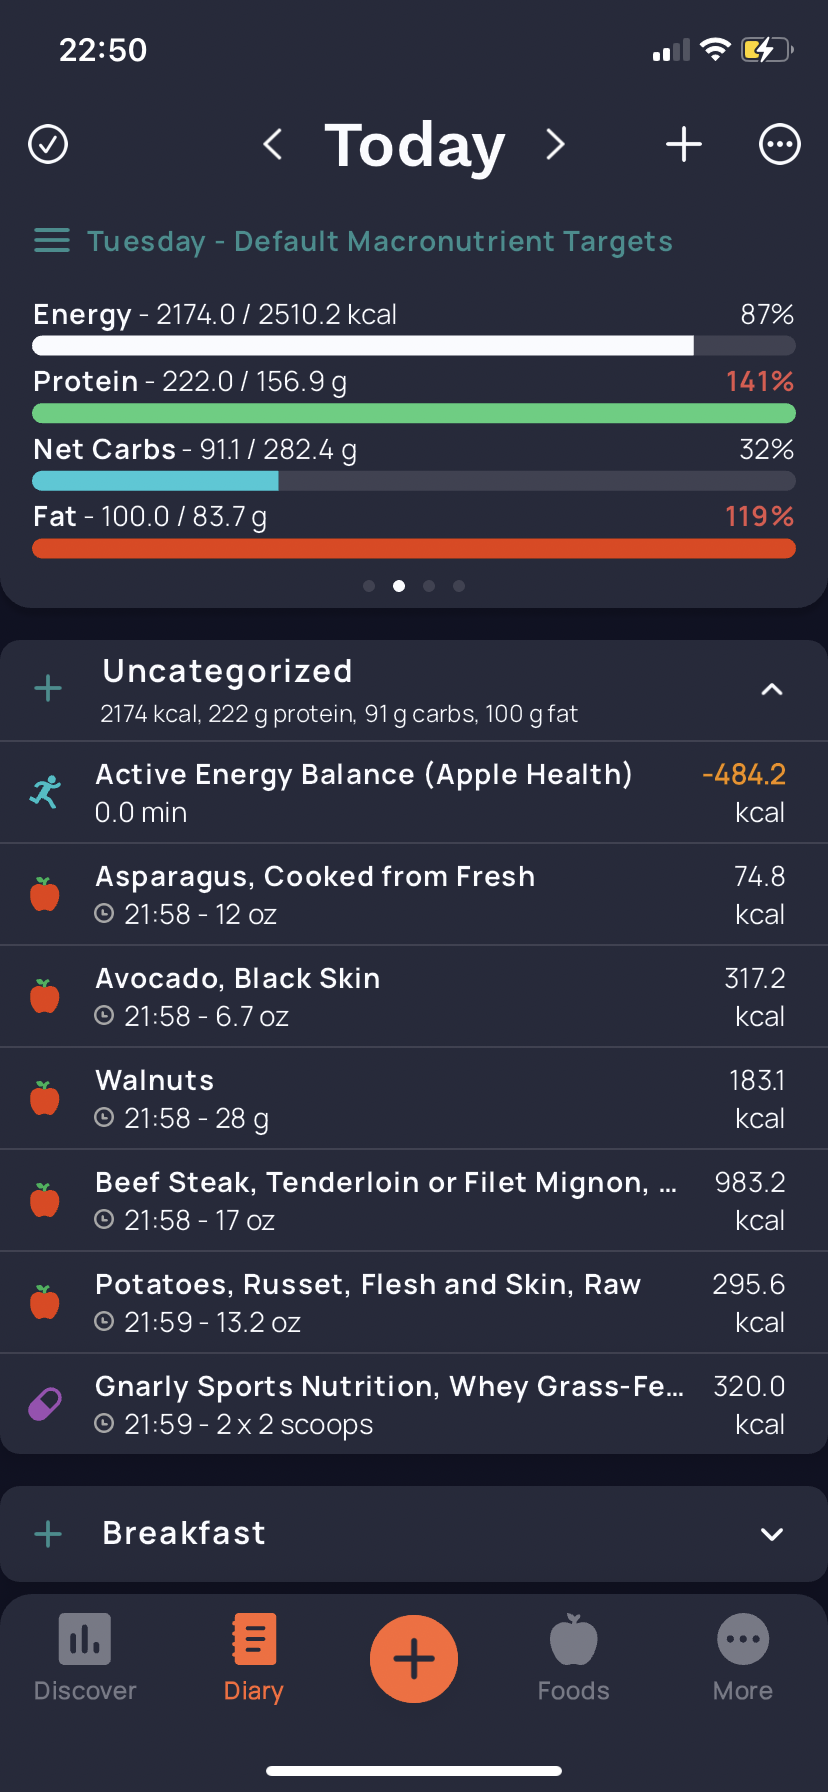Open the three-dots options menu in the header
Viewport: 828px width, 1792px height.
coord(780,144)
